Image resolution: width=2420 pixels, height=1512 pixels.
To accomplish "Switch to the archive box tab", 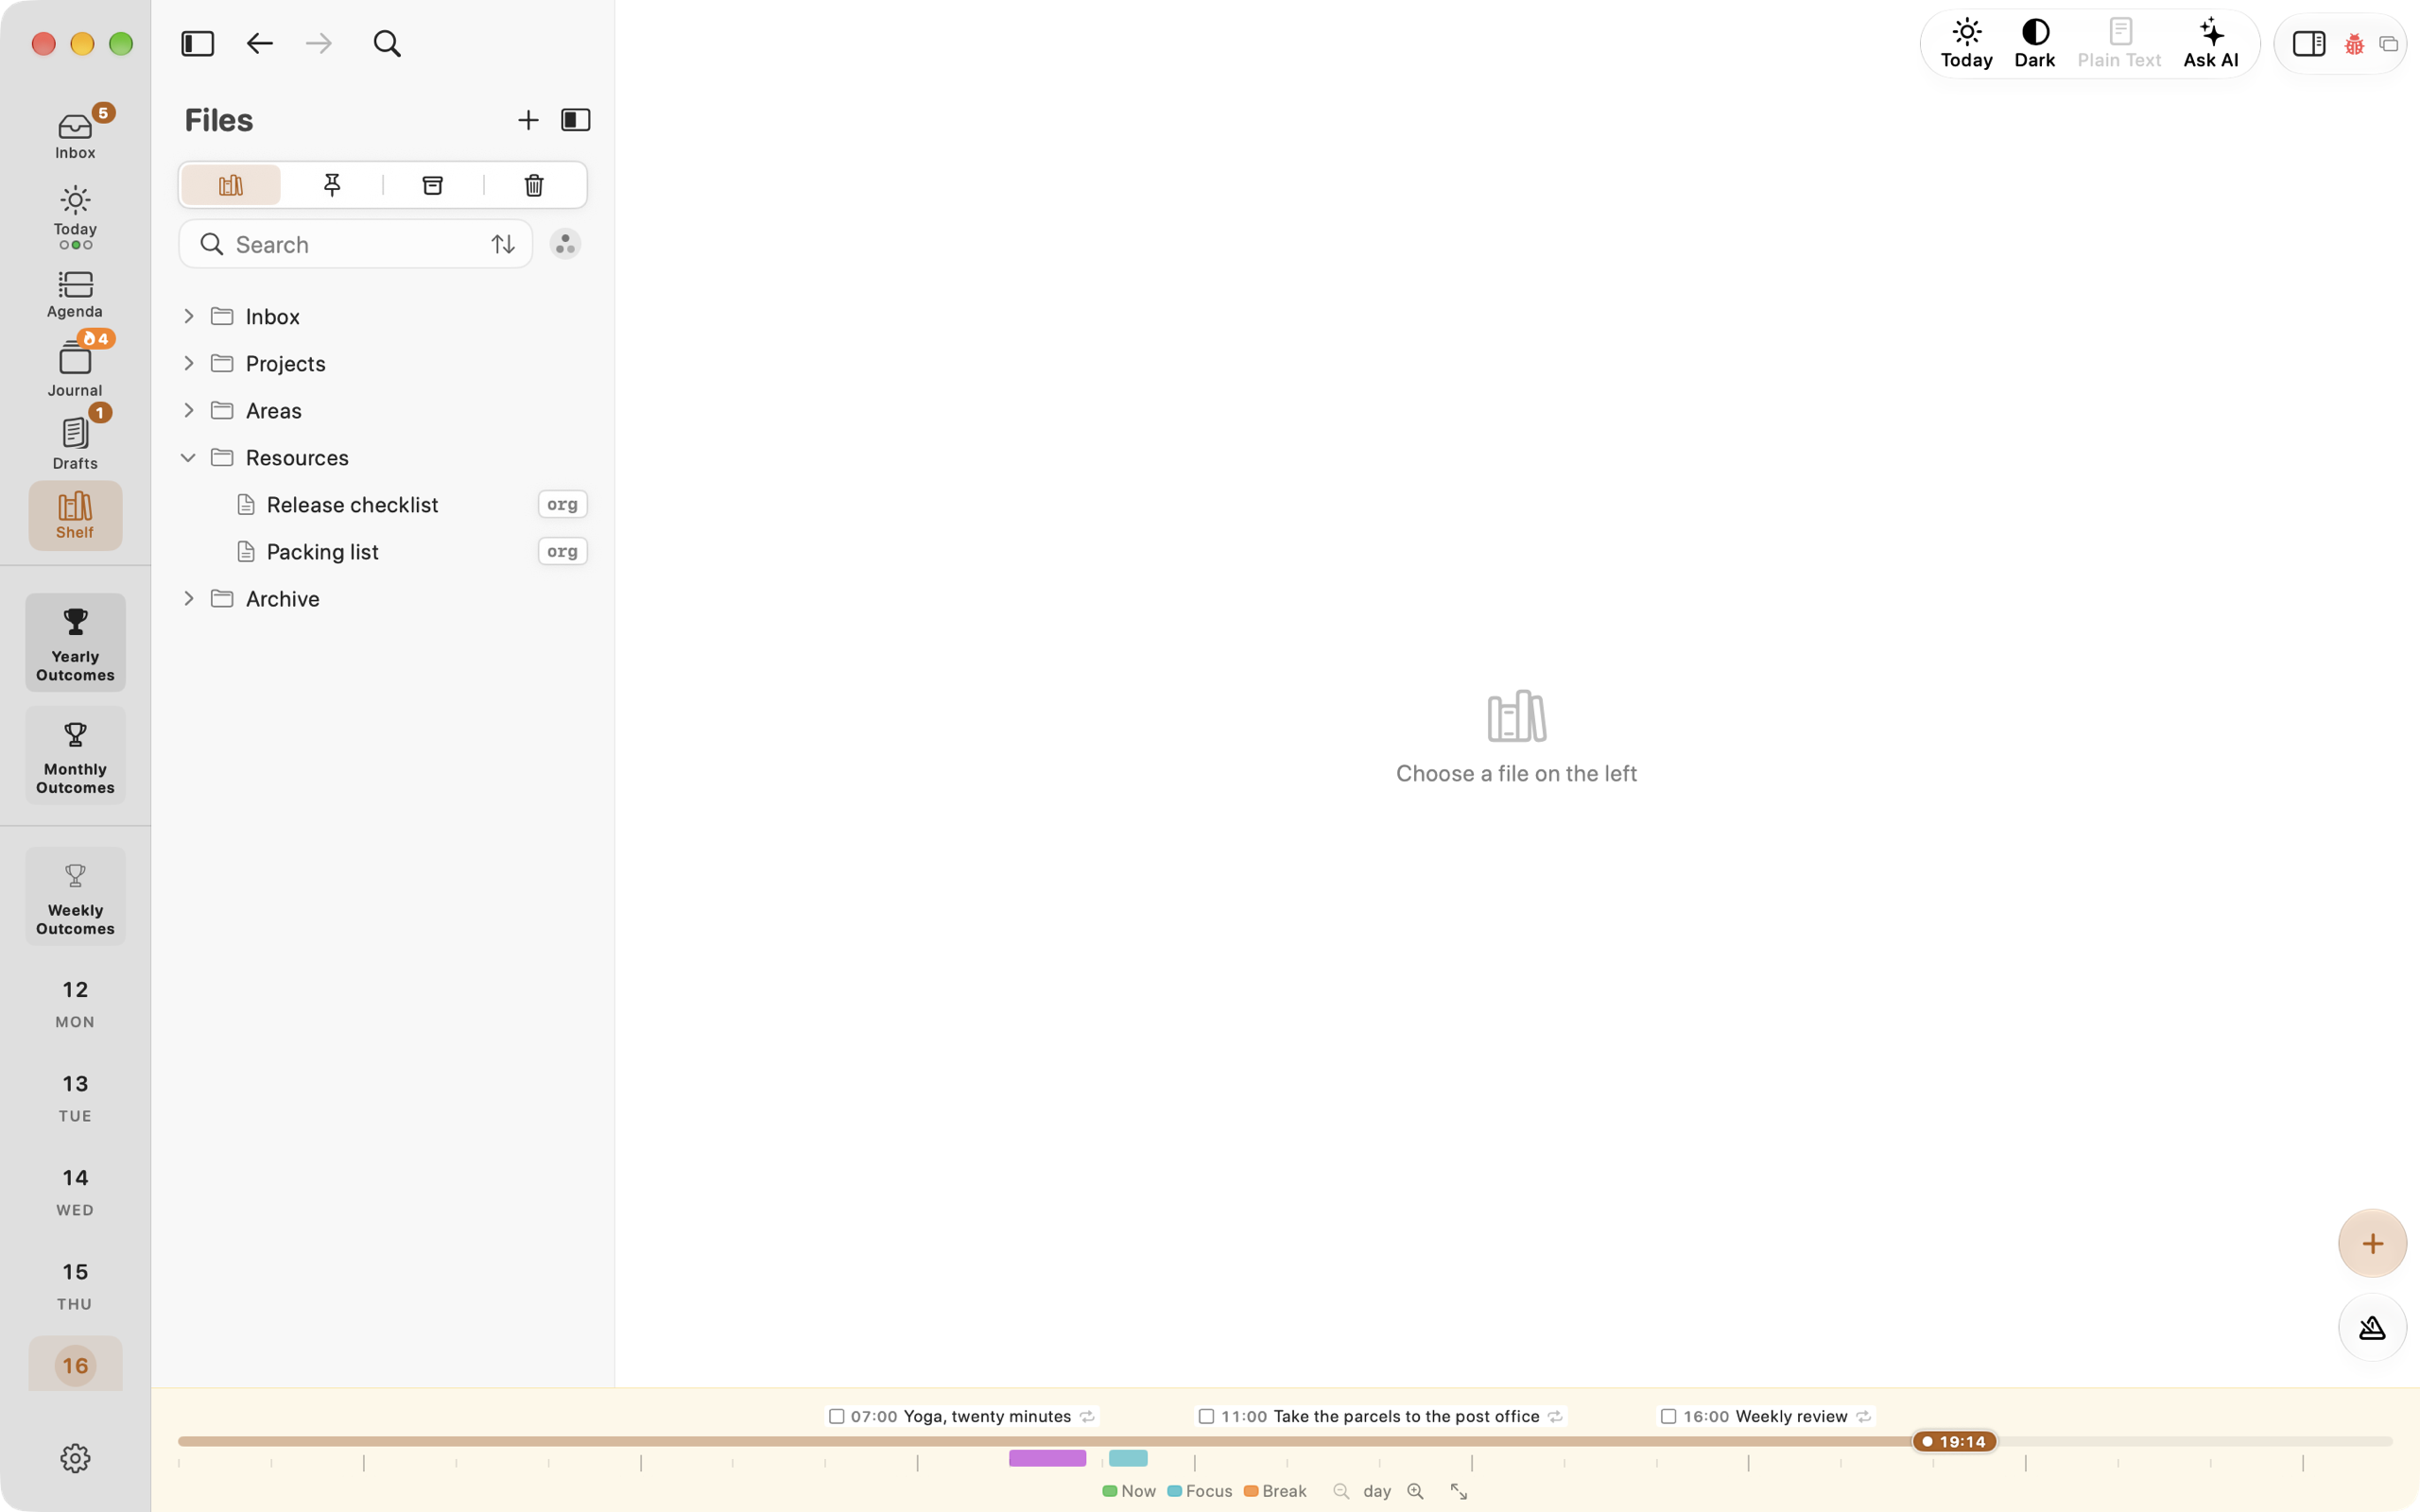I will coord(433,185).
